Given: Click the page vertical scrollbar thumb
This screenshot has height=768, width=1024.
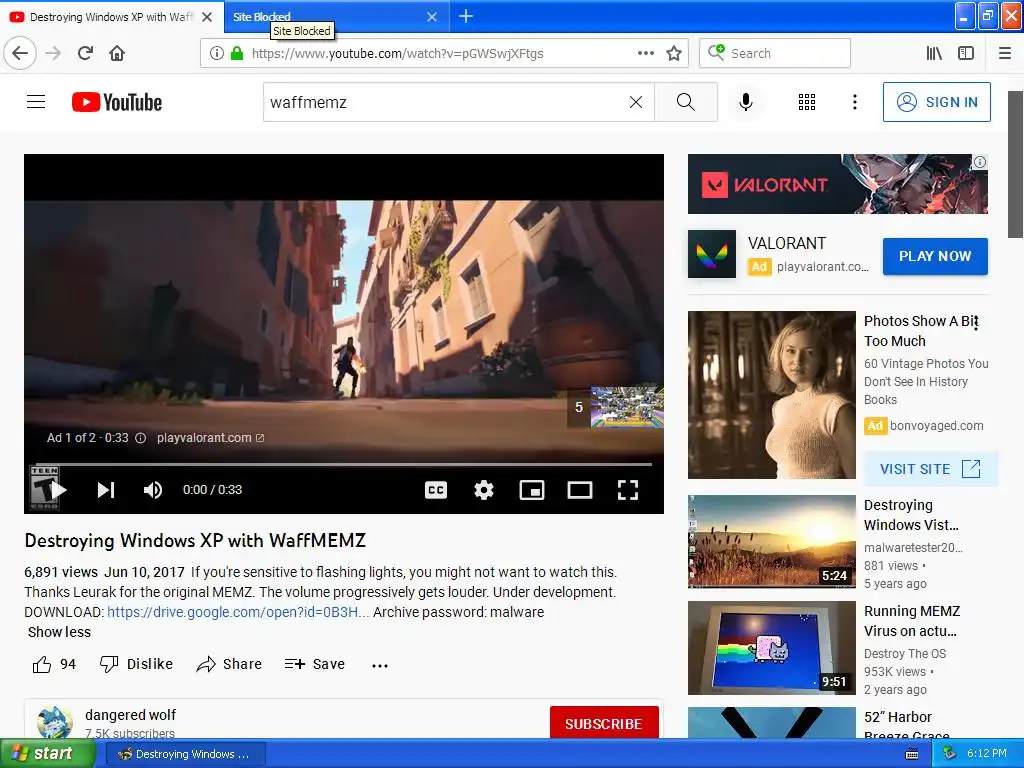Looking at the screenshot, I should pos(1016,165).
